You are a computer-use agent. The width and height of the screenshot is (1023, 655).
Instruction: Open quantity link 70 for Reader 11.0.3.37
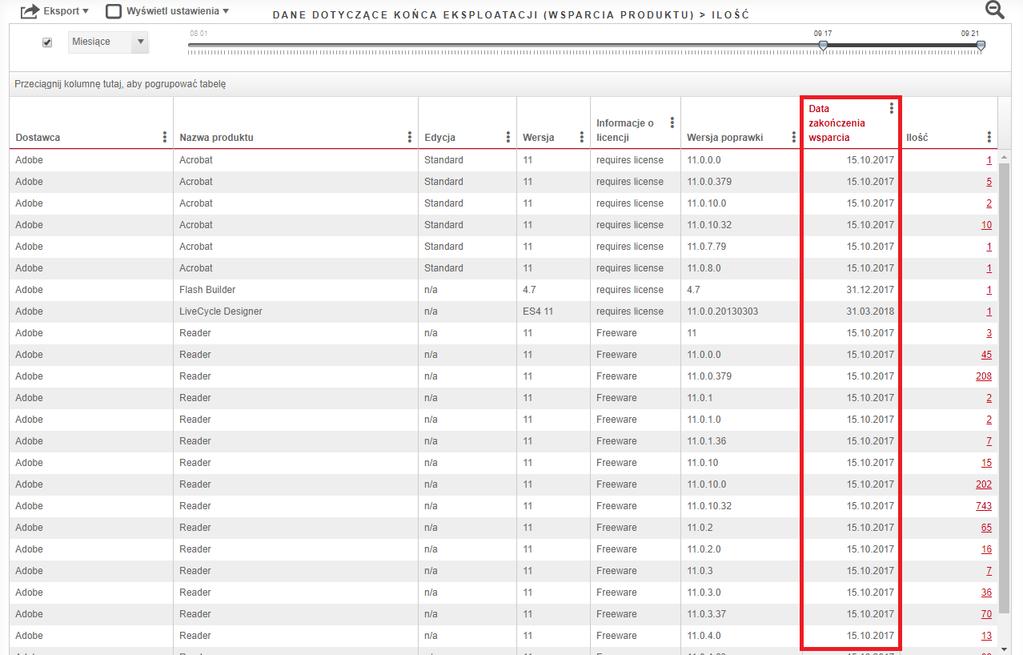(x=986, y=614)
